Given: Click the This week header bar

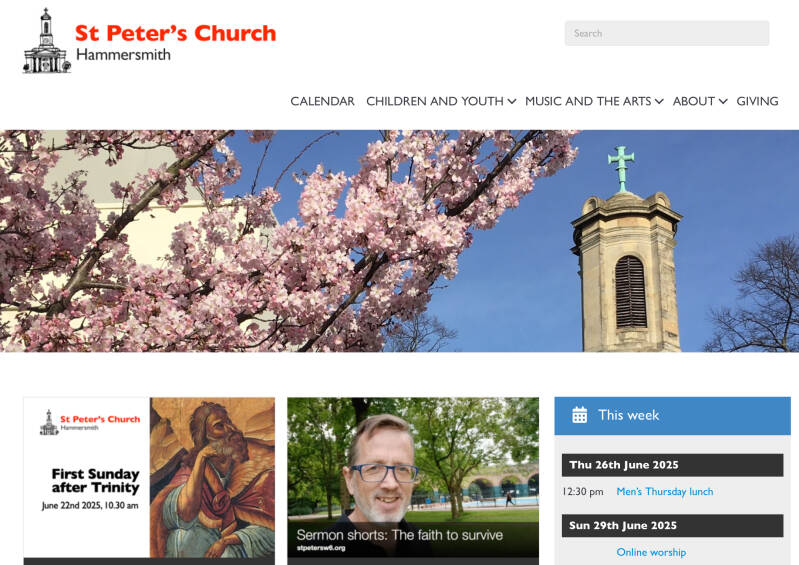Looking at the screenshot, I should point(673,416).
